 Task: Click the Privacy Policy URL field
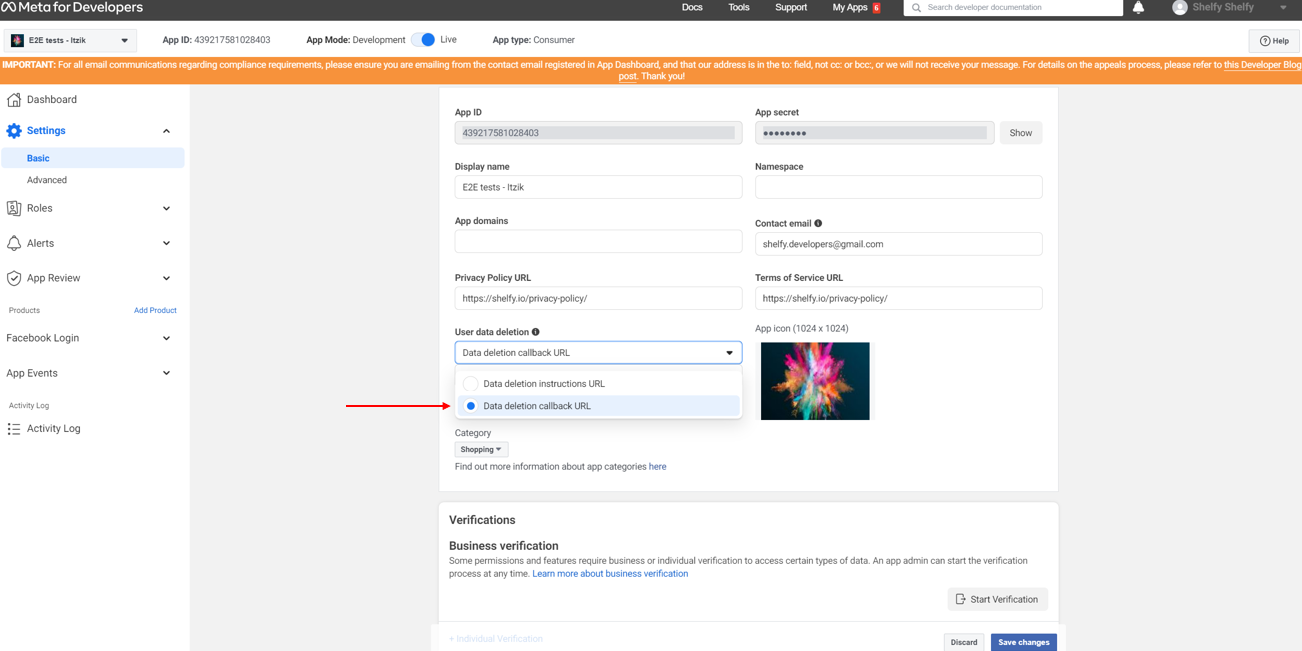point(598,298)
